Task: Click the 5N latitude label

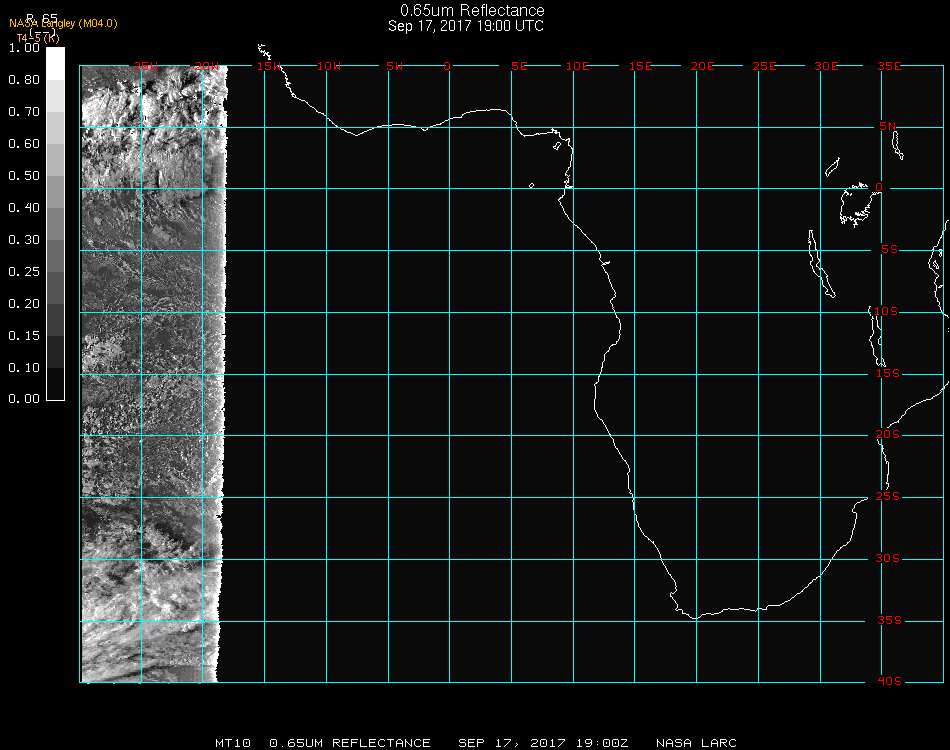Action: tap(887, 126)
